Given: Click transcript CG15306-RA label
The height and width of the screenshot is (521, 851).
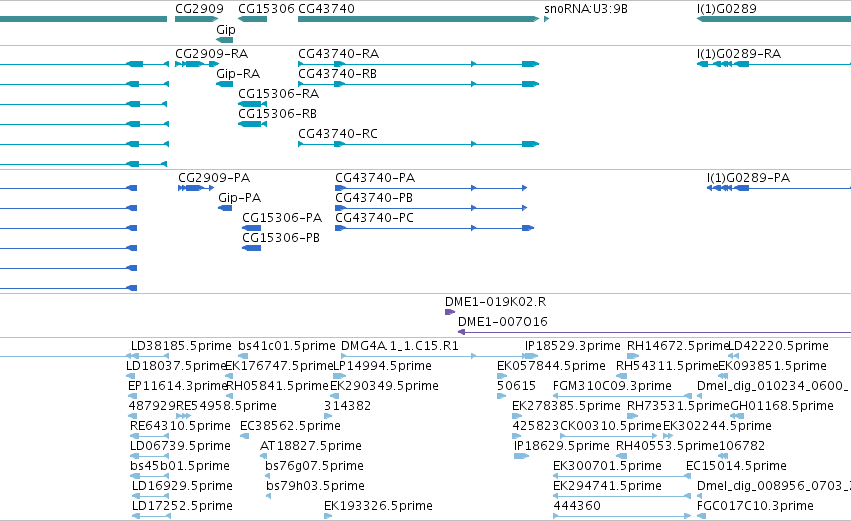Looking at the screenshot, I should pos(278,94).
